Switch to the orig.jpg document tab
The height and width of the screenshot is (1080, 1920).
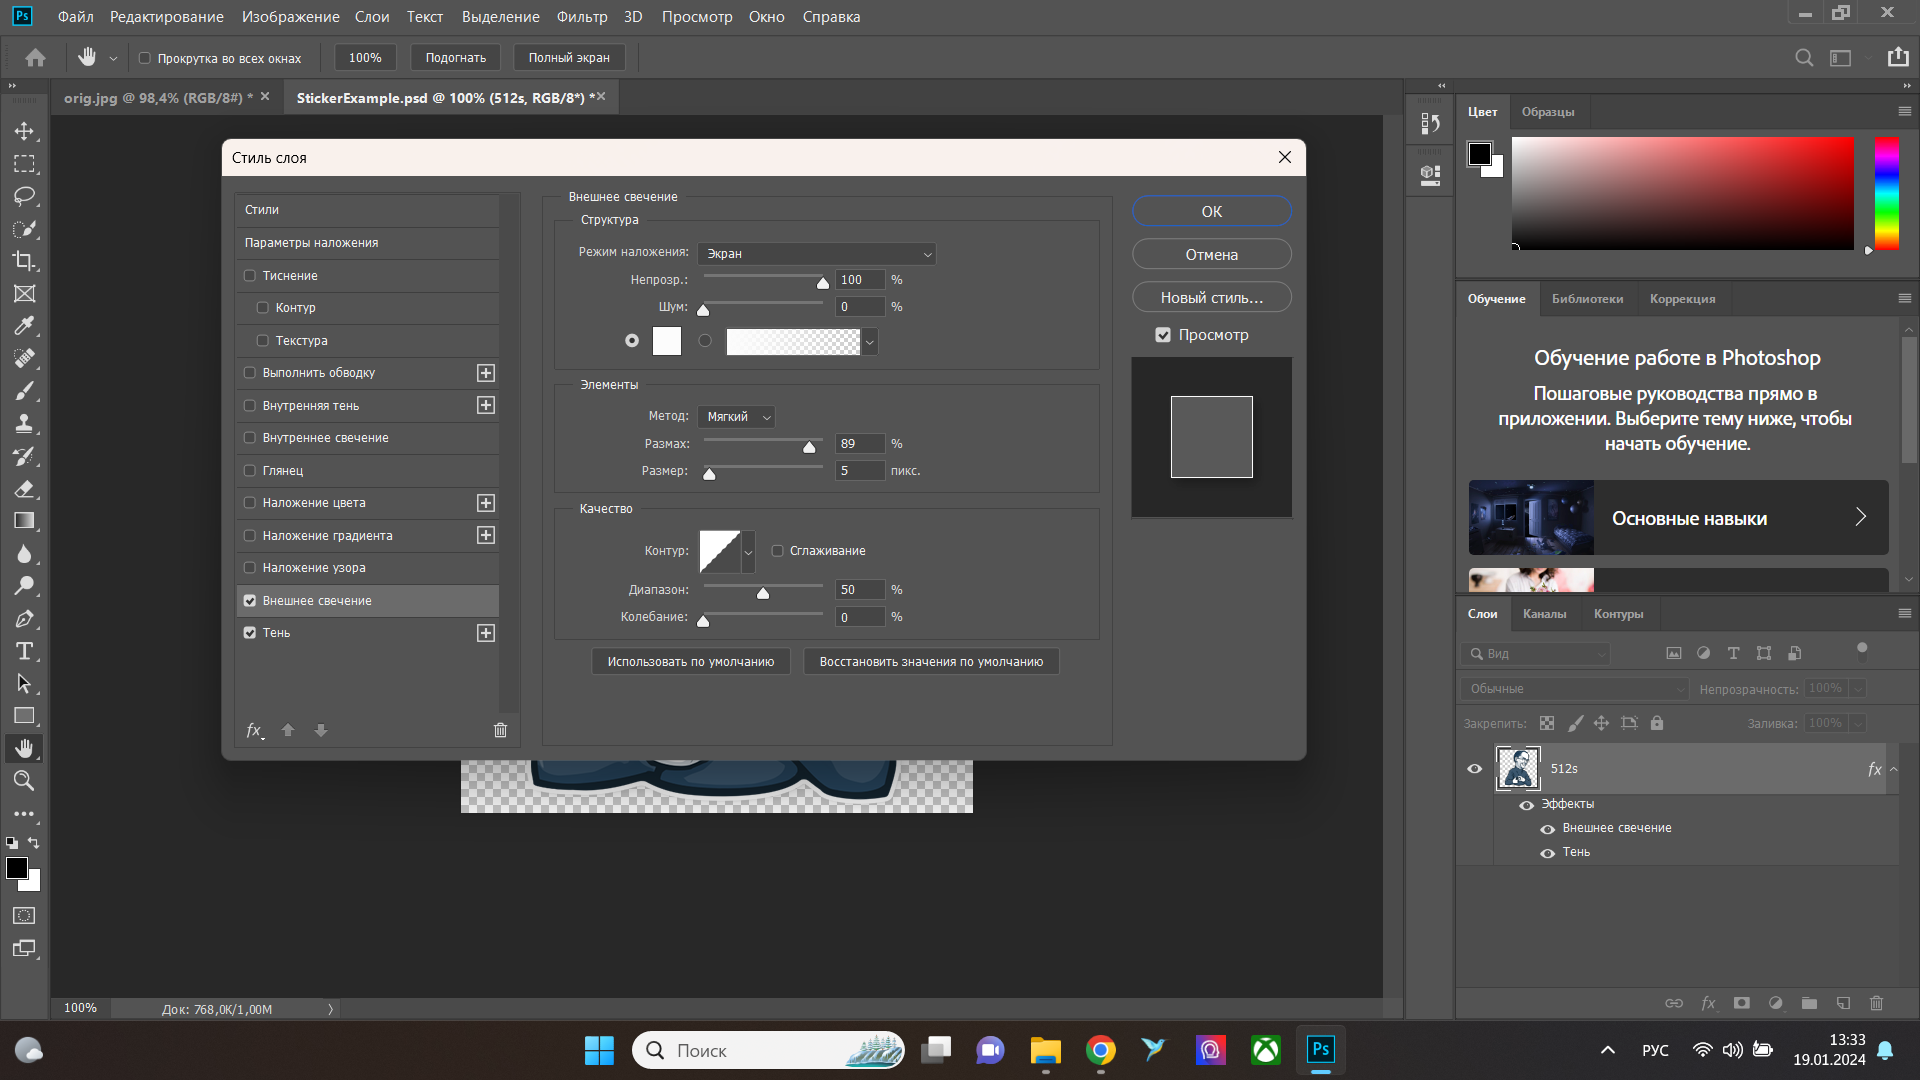point(158,98)
